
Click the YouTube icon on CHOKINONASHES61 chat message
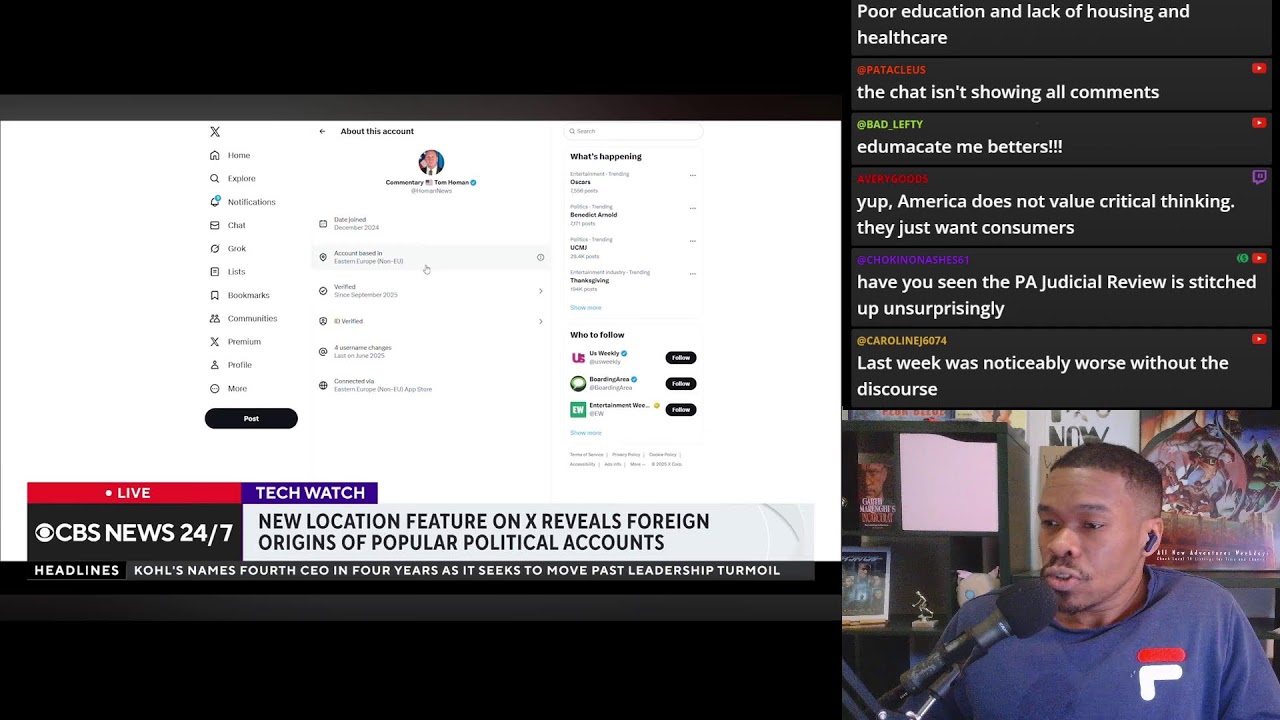[1259, 258]
